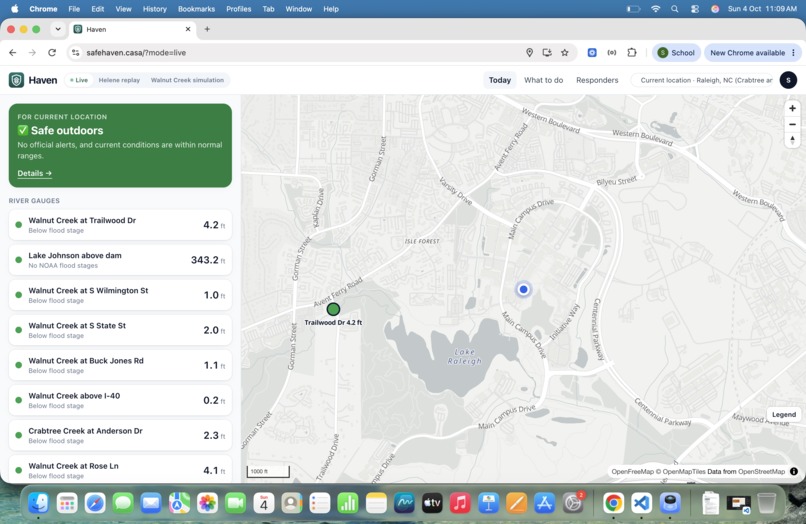Image resolution: width=806 pixels, height=524 pixels.
Task: Open Control Center in the menu bar
Action: point(694,9)
